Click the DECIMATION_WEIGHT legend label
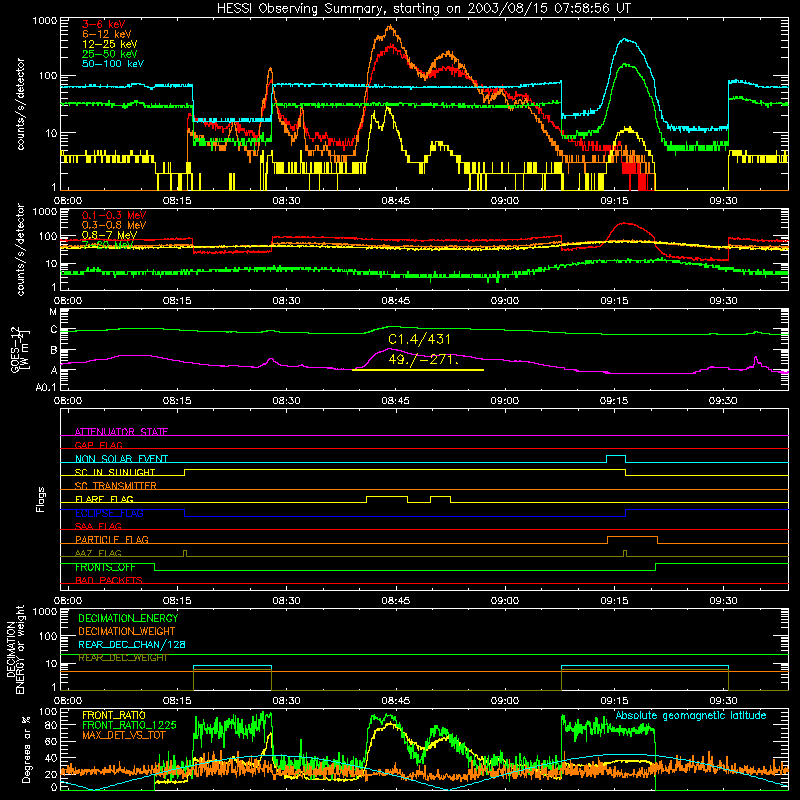 click(127, 631)
